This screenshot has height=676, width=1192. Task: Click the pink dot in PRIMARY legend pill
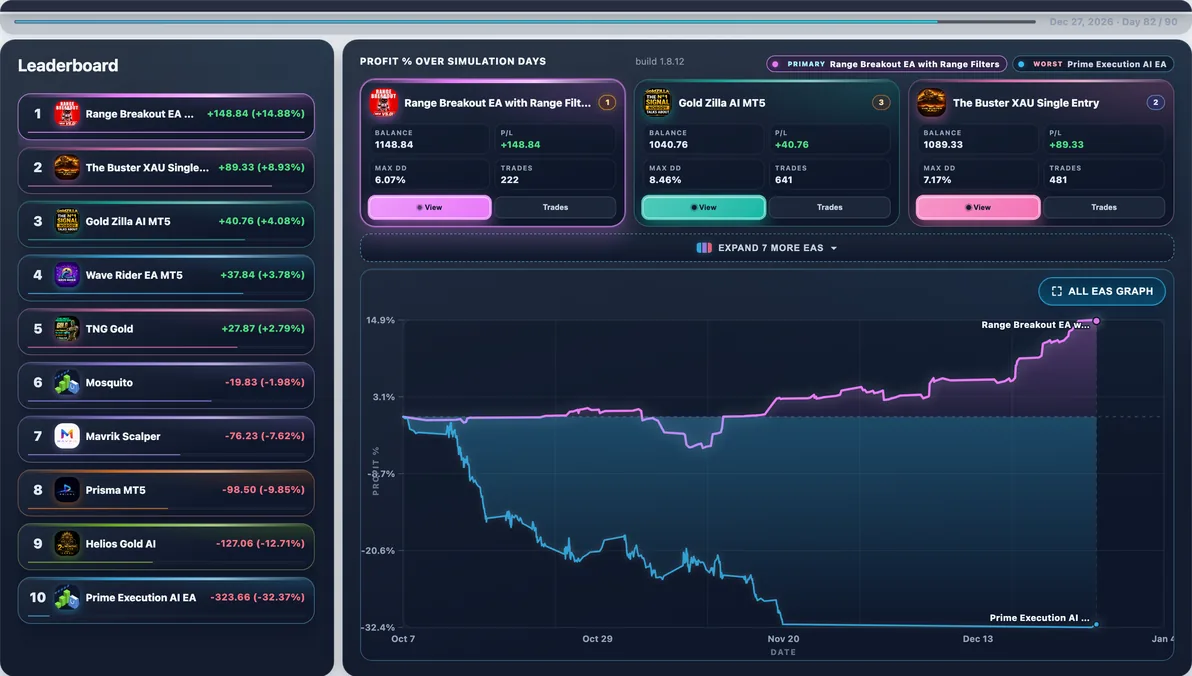coord(775,65)
